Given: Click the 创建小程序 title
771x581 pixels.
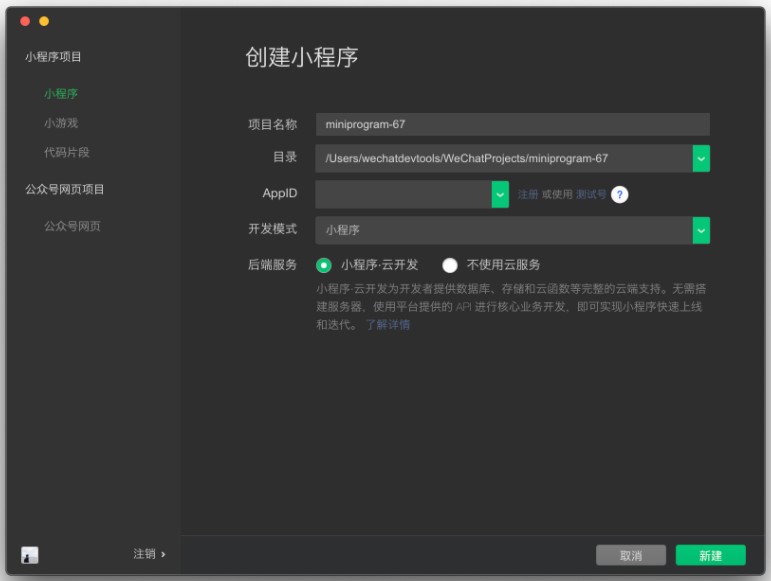Looking at the screenshot, I should pyautogui.click(x=301, y=57).
